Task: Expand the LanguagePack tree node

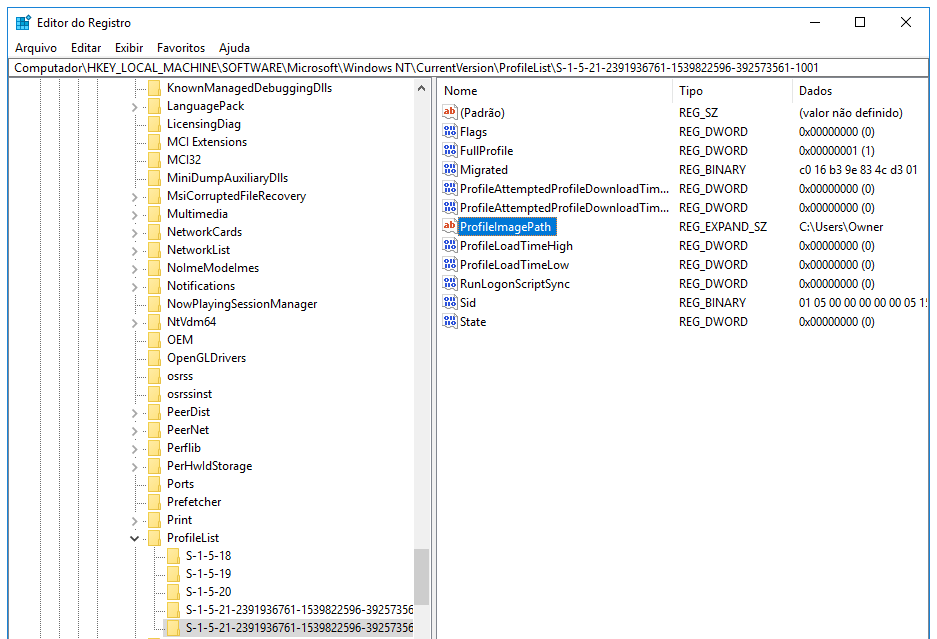Action: pyautogui.click(x=135, y=106)
